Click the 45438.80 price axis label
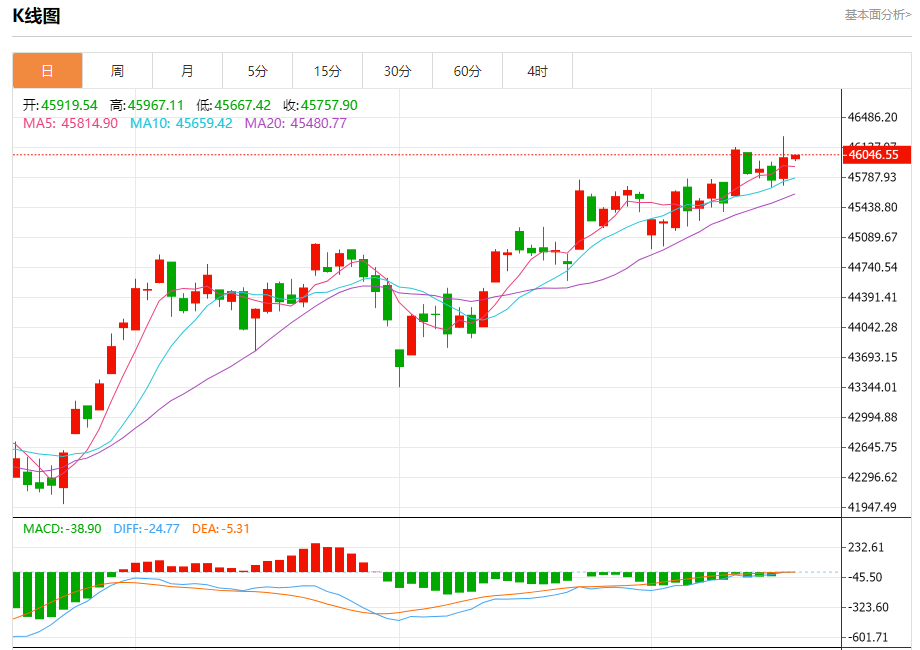This screenshot has width=920, height=650. (872, 207)
